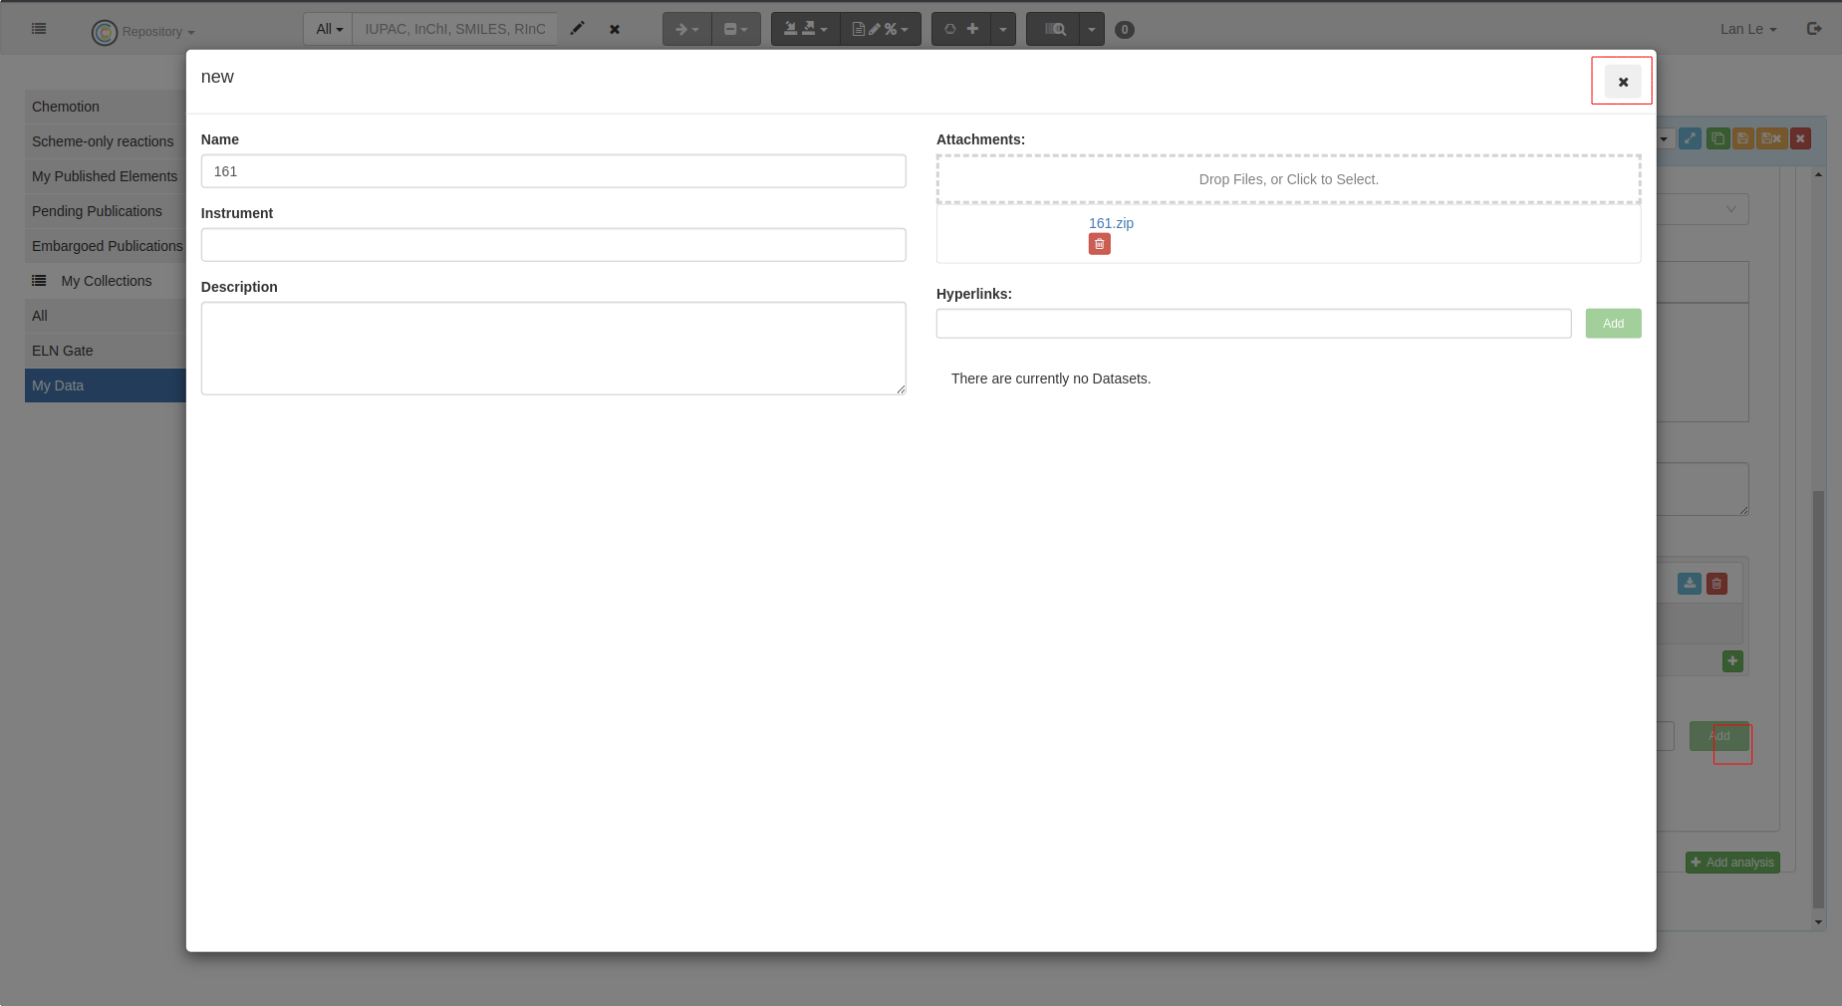Open the export/import toolbar dropdown

click(805, 30)
